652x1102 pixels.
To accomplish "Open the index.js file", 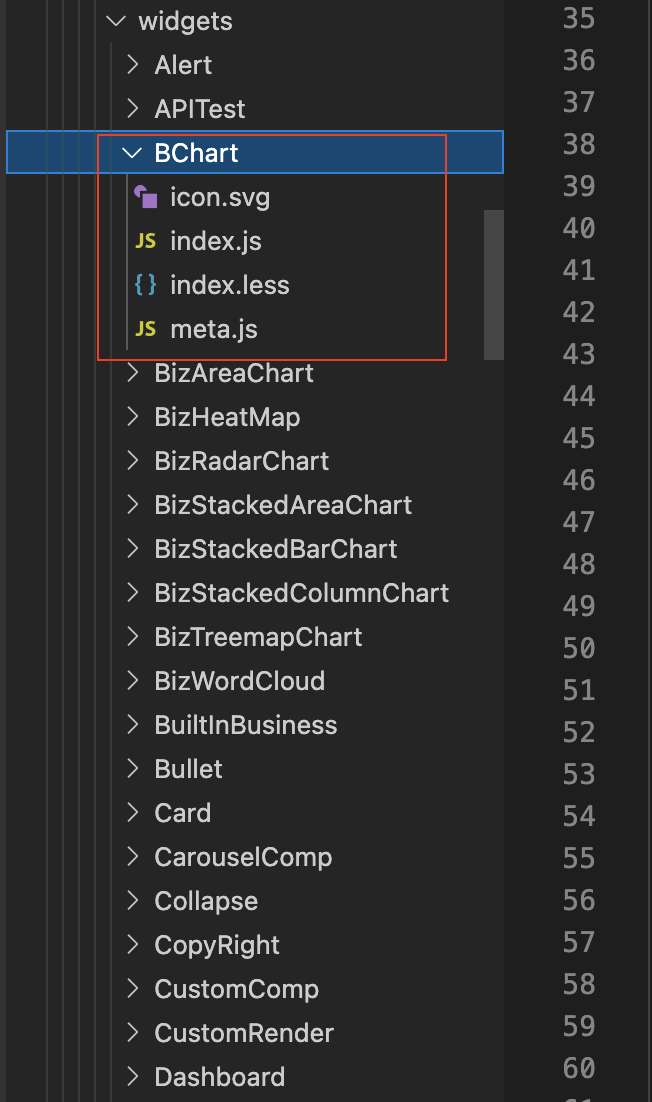I will [x=216, y=241].
